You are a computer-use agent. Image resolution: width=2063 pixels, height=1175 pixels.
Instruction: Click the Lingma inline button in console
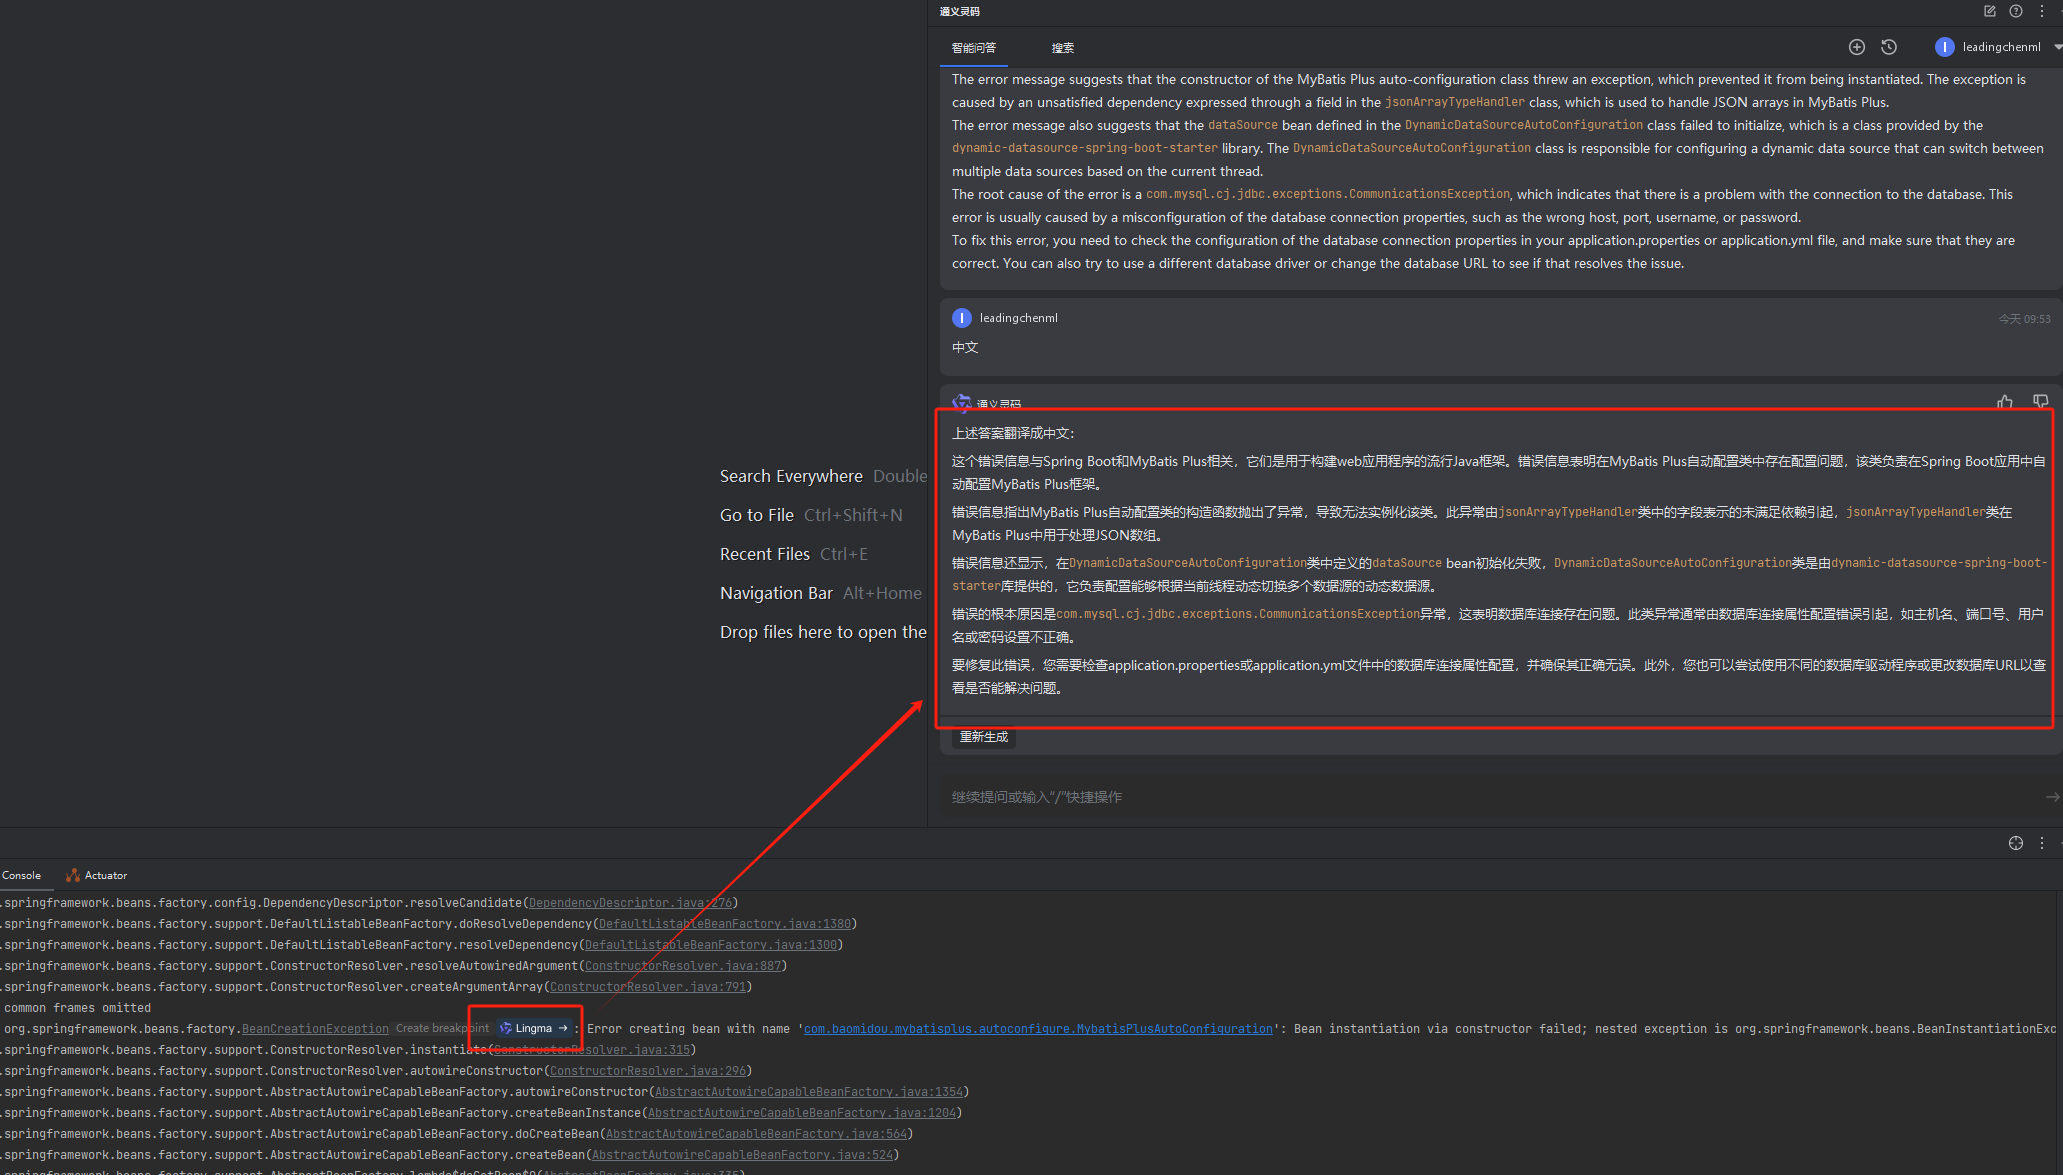coord(534,1028)
